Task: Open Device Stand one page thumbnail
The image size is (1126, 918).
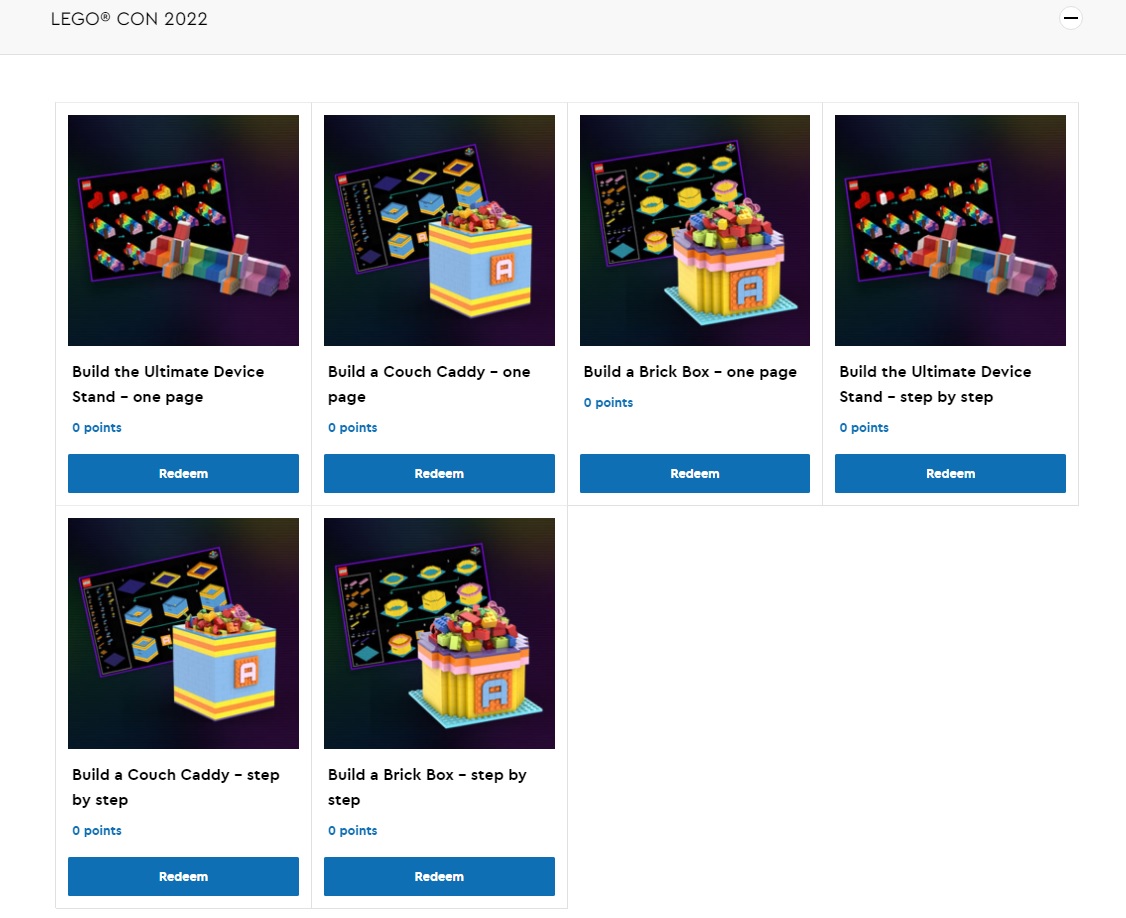Action: coord(183,231)
